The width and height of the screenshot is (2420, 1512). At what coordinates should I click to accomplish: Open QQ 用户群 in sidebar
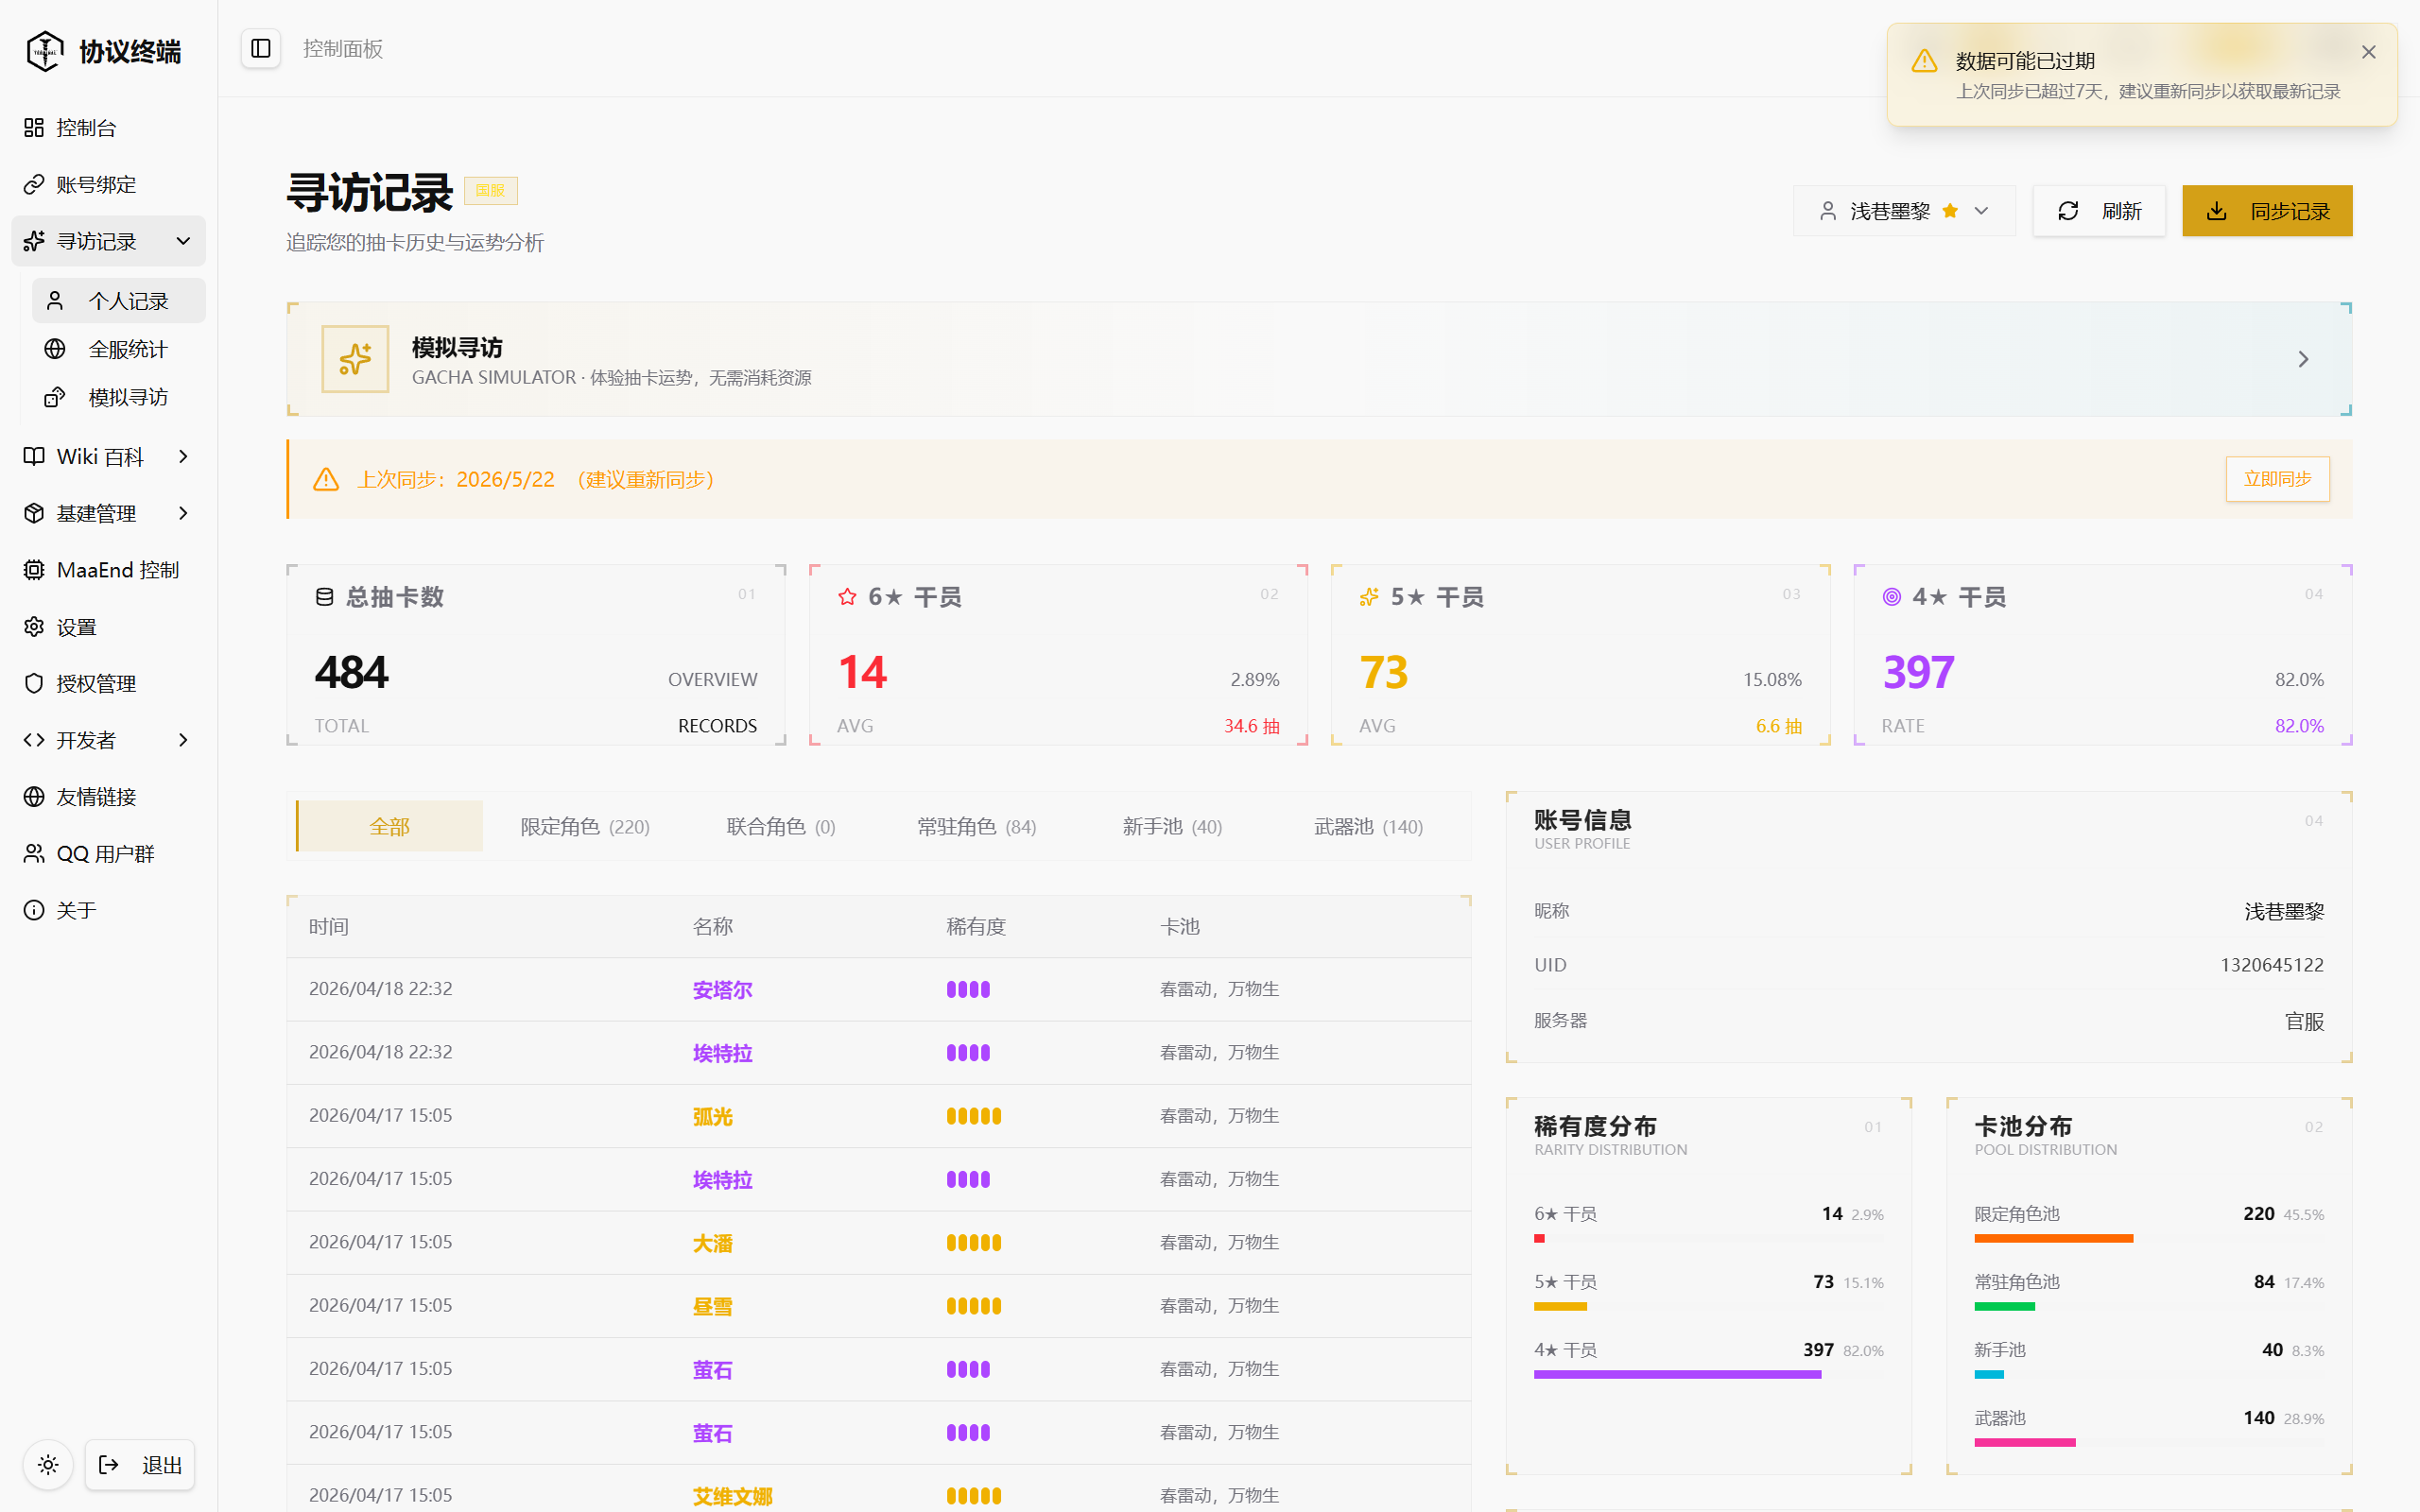pyautogui.click(x=108, y=853)
